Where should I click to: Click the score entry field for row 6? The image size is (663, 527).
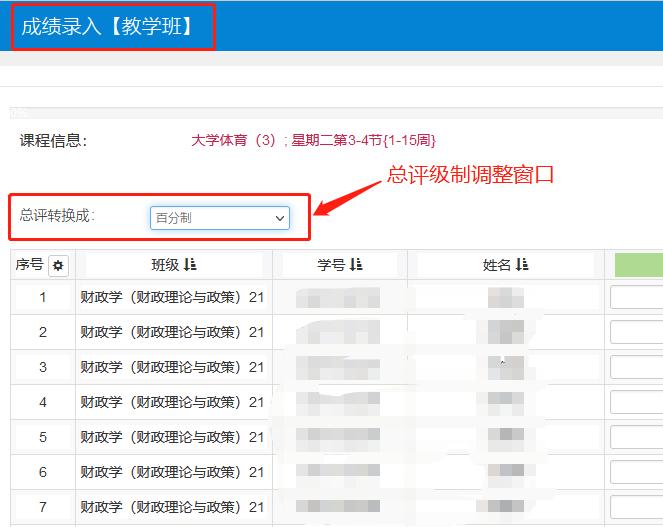pos(637,472)
